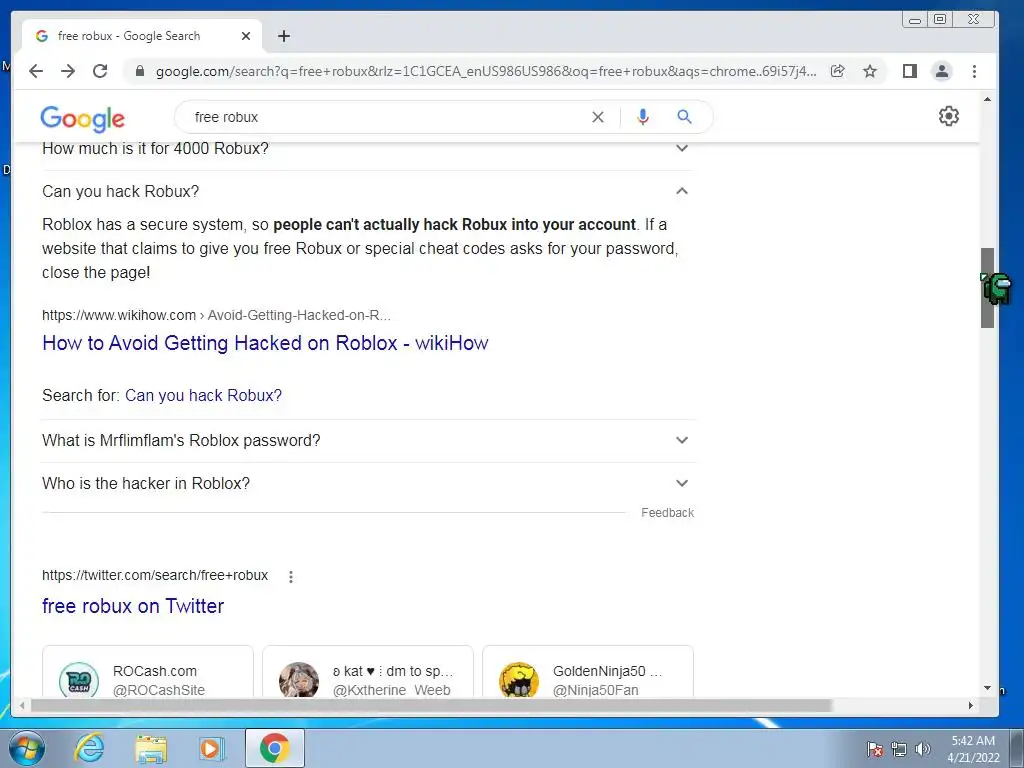Go forward to the next page
1024x768 pixels.
tap(68, 71)
